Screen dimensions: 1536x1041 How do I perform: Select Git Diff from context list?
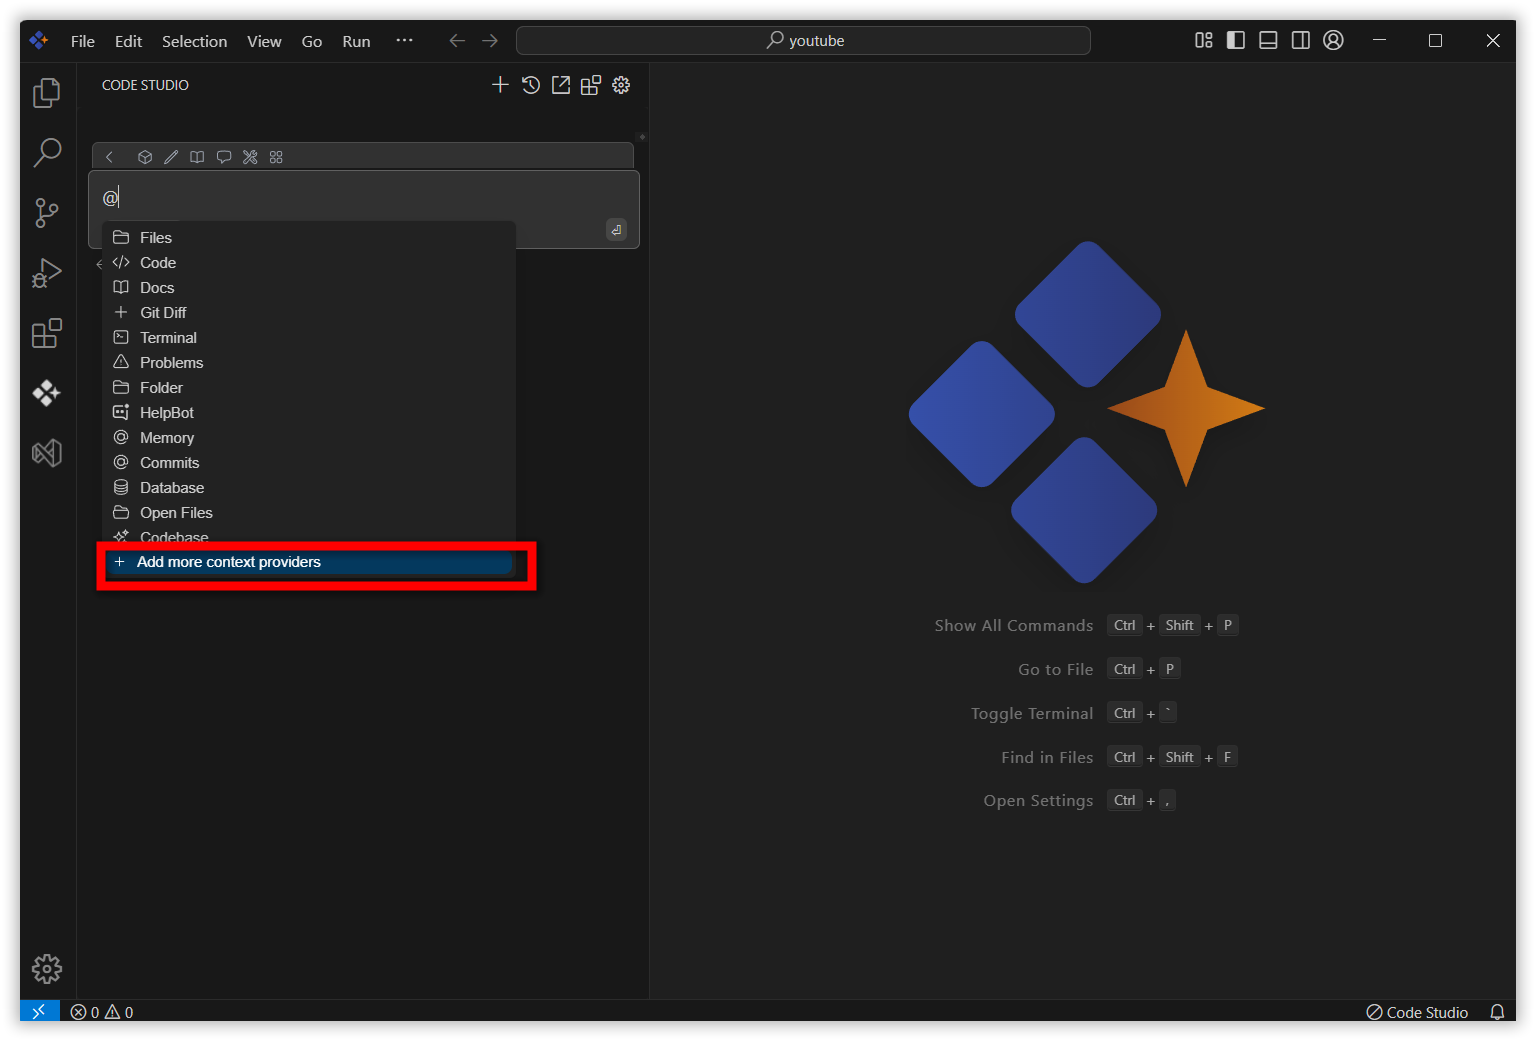163,313
